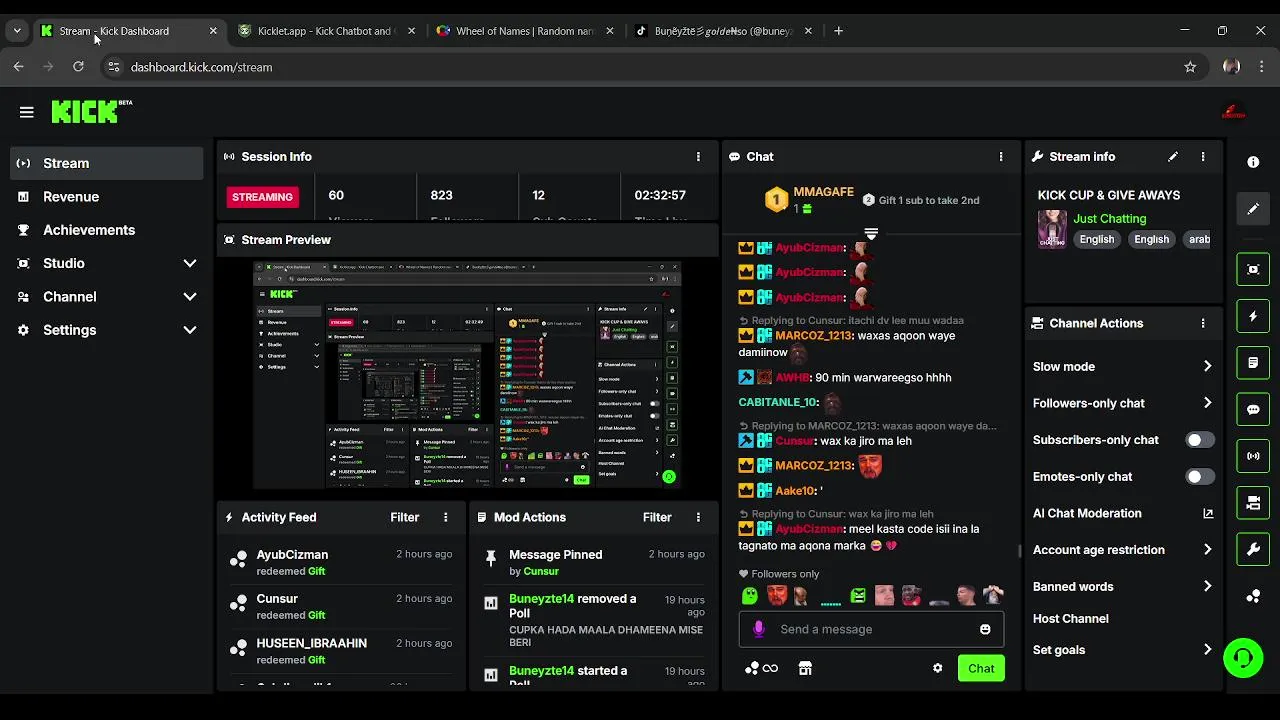Open a new browser tab
This screenshot has width=1280, height=720.
(x=838, y=31)
